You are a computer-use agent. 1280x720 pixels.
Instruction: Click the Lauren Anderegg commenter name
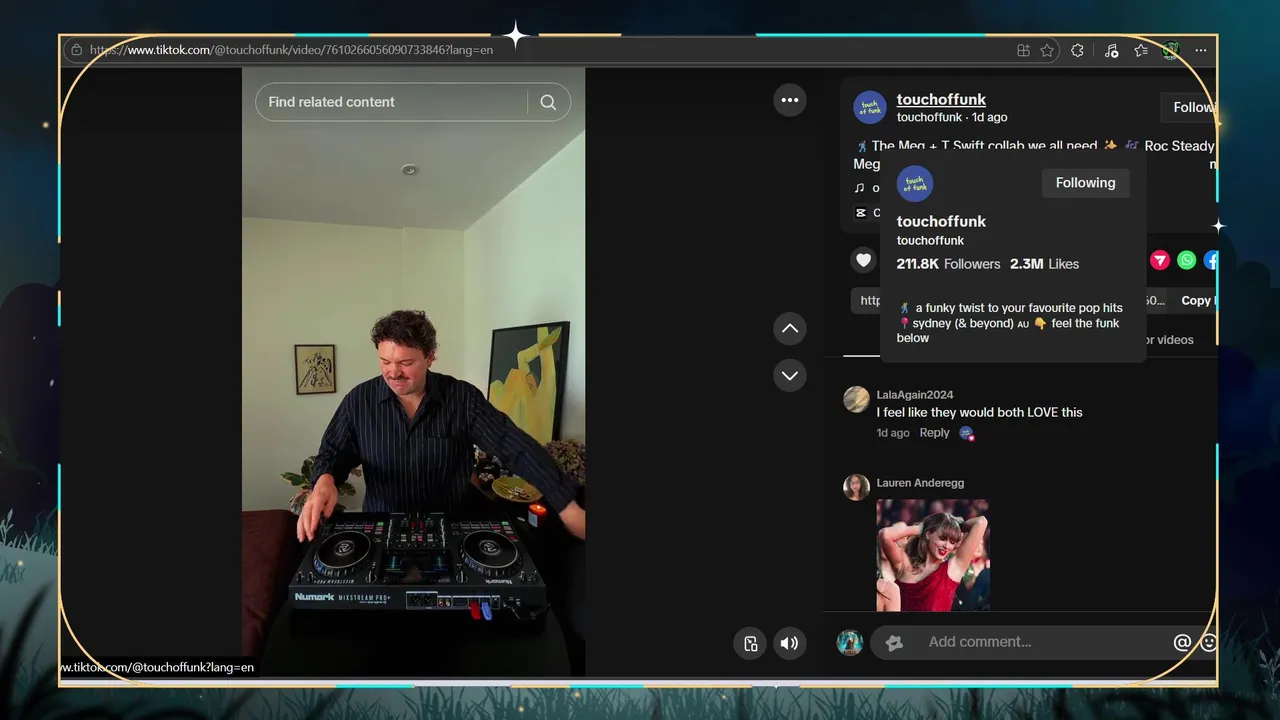pos(920,483)
